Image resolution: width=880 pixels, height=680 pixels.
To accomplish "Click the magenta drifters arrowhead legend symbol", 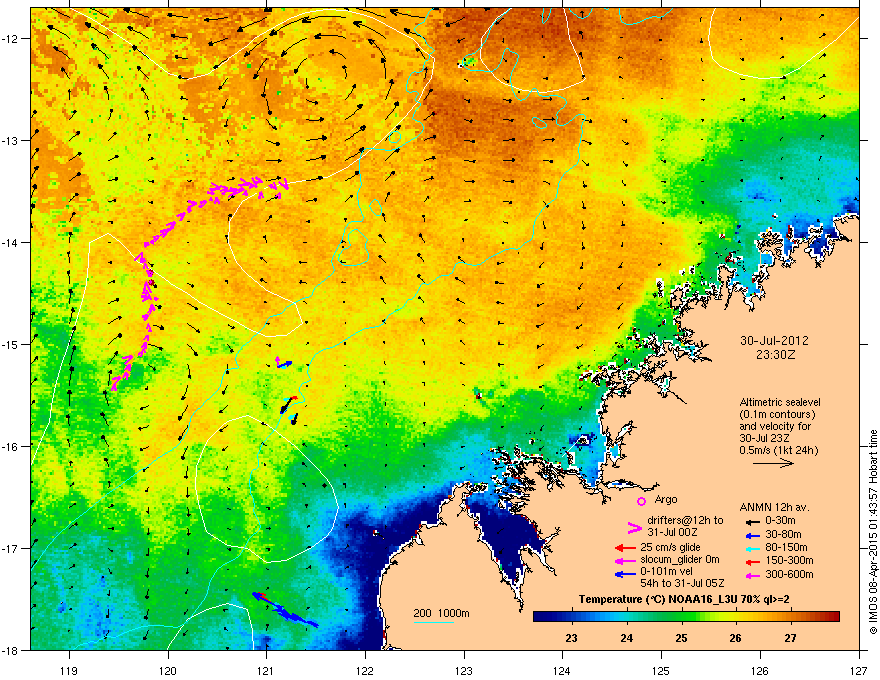I will tap(634, 528).
